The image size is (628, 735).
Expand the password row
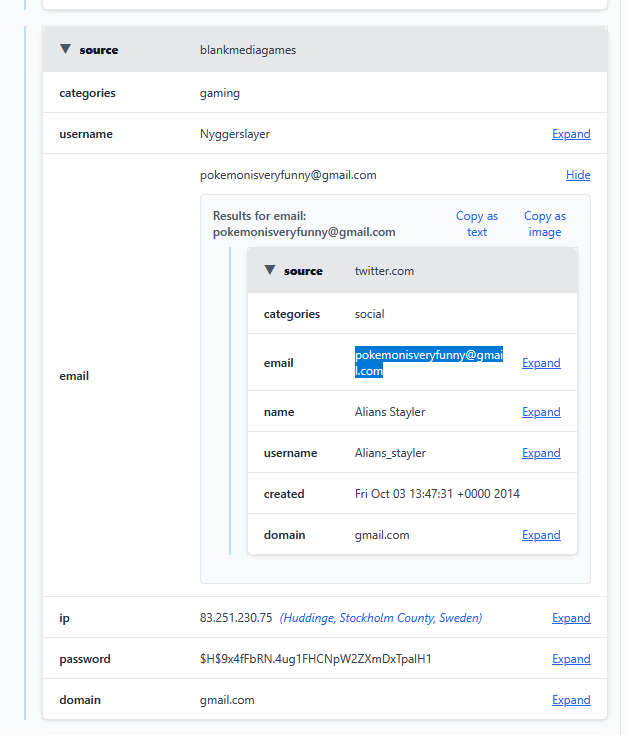[x=571, y=659]
